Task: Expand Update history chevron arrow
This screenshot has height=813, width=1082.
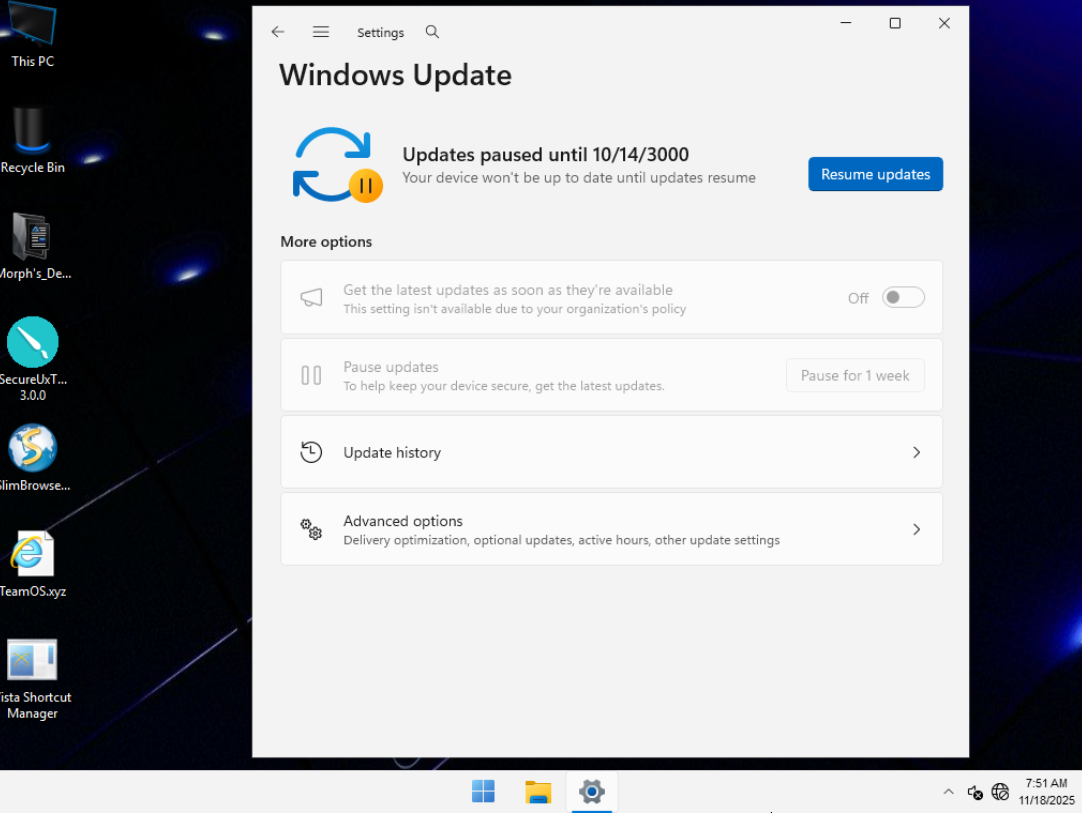Action: (916, 453)
